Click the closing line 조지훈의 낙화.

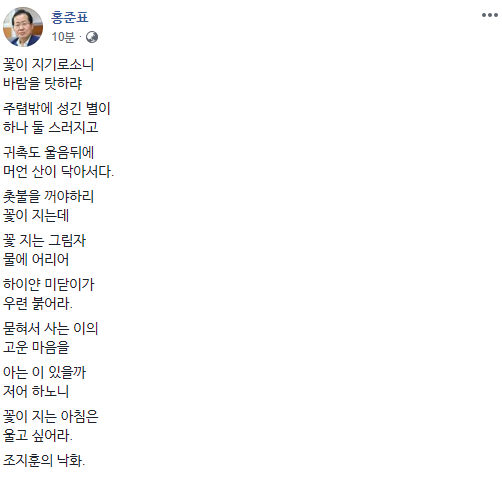(44, 460)
